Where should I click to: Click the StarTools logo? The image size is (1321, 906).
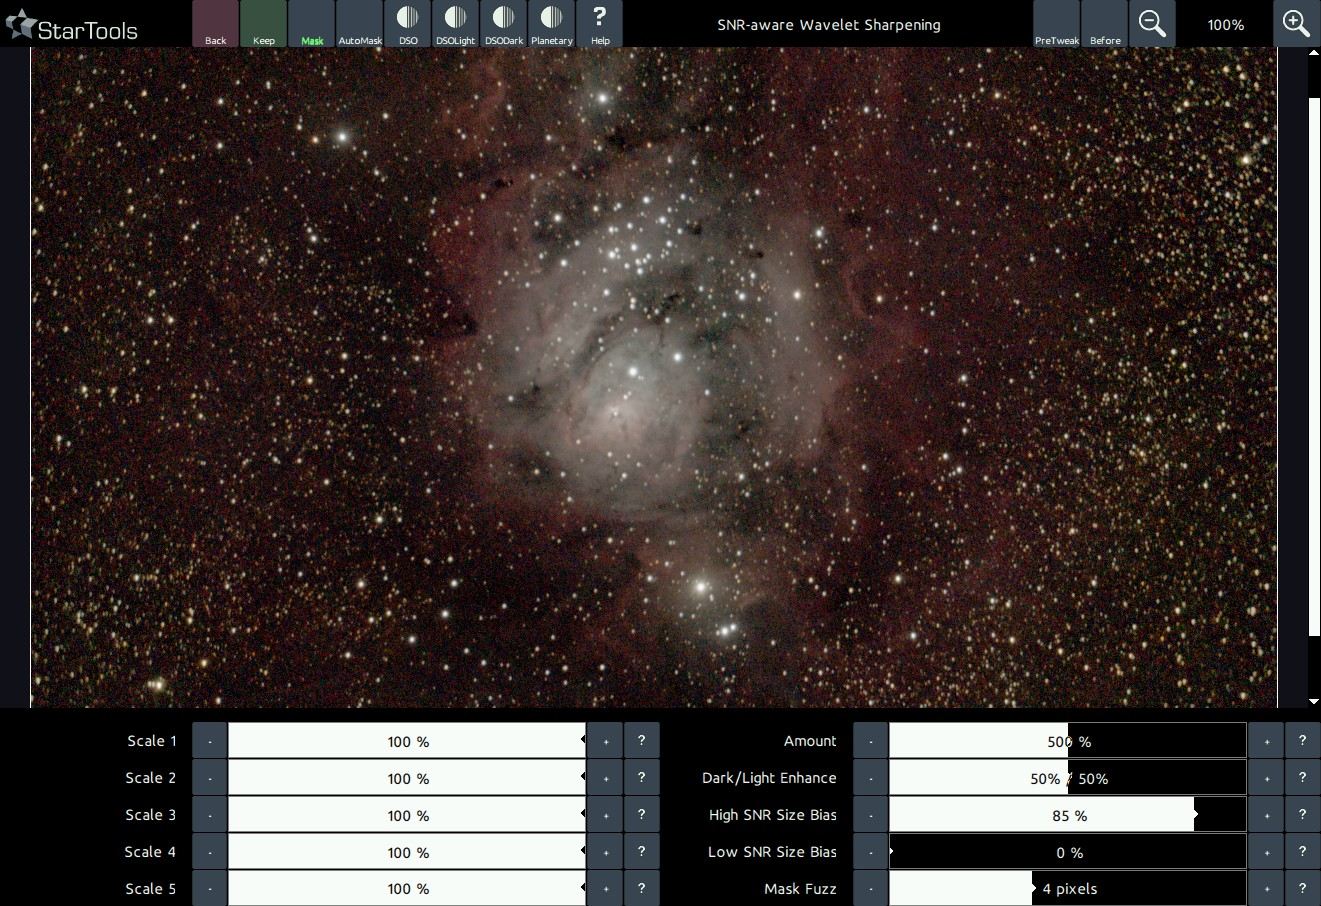(72, 27)
